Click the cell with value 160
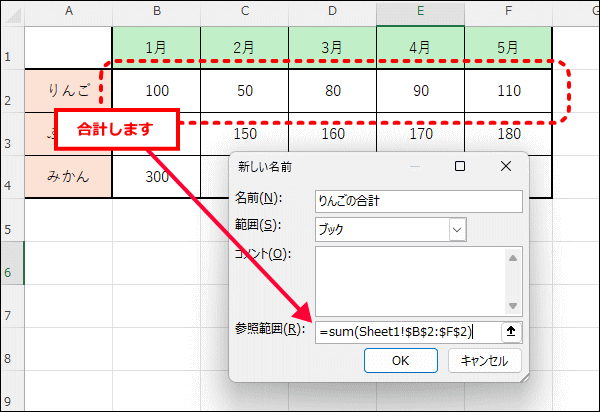The image size is (600, 412). (333, 134)
